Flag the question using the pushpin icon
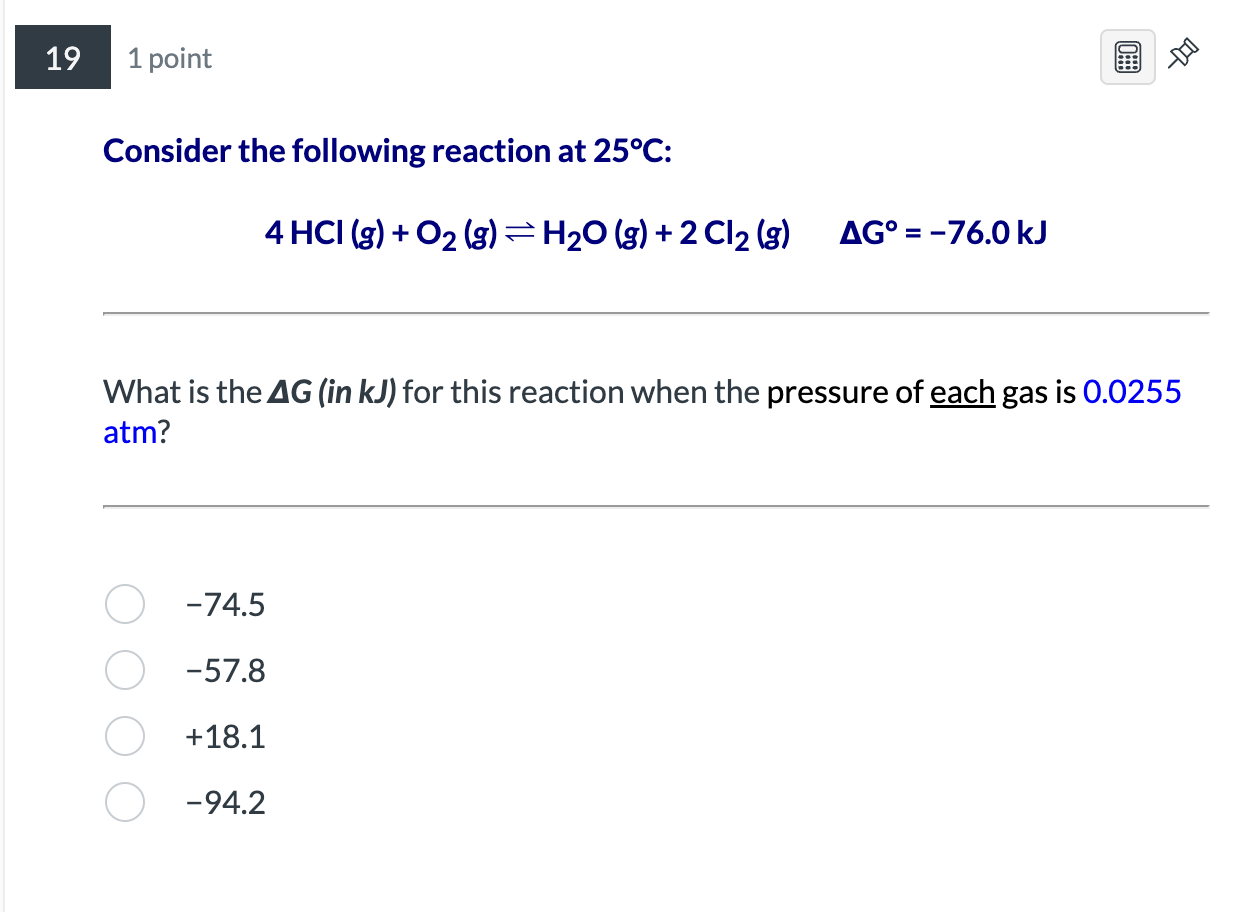This screenshot has width=1254, height=912. (x=1182, y=54)
